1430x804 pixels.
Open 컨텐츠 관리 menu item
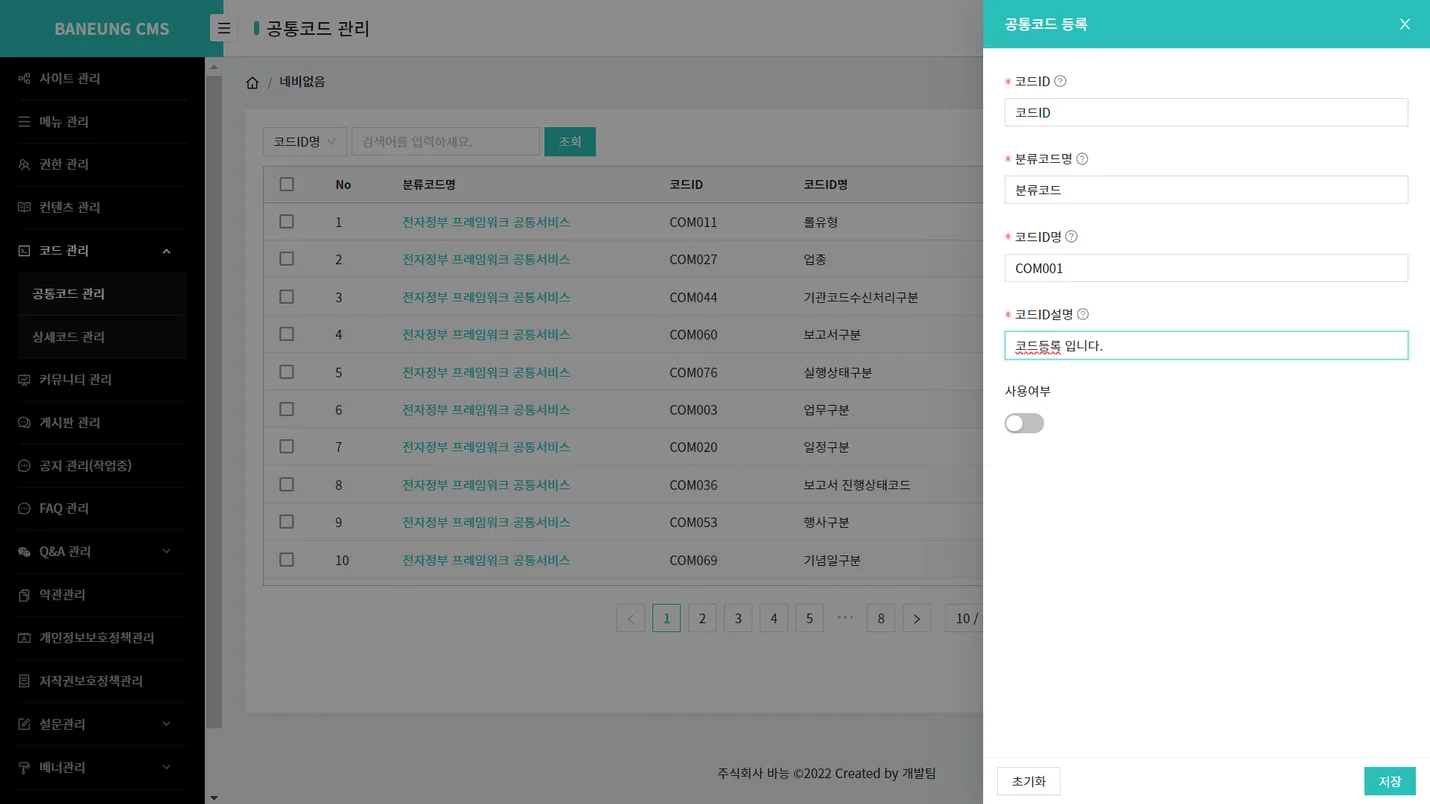[102, 207]
